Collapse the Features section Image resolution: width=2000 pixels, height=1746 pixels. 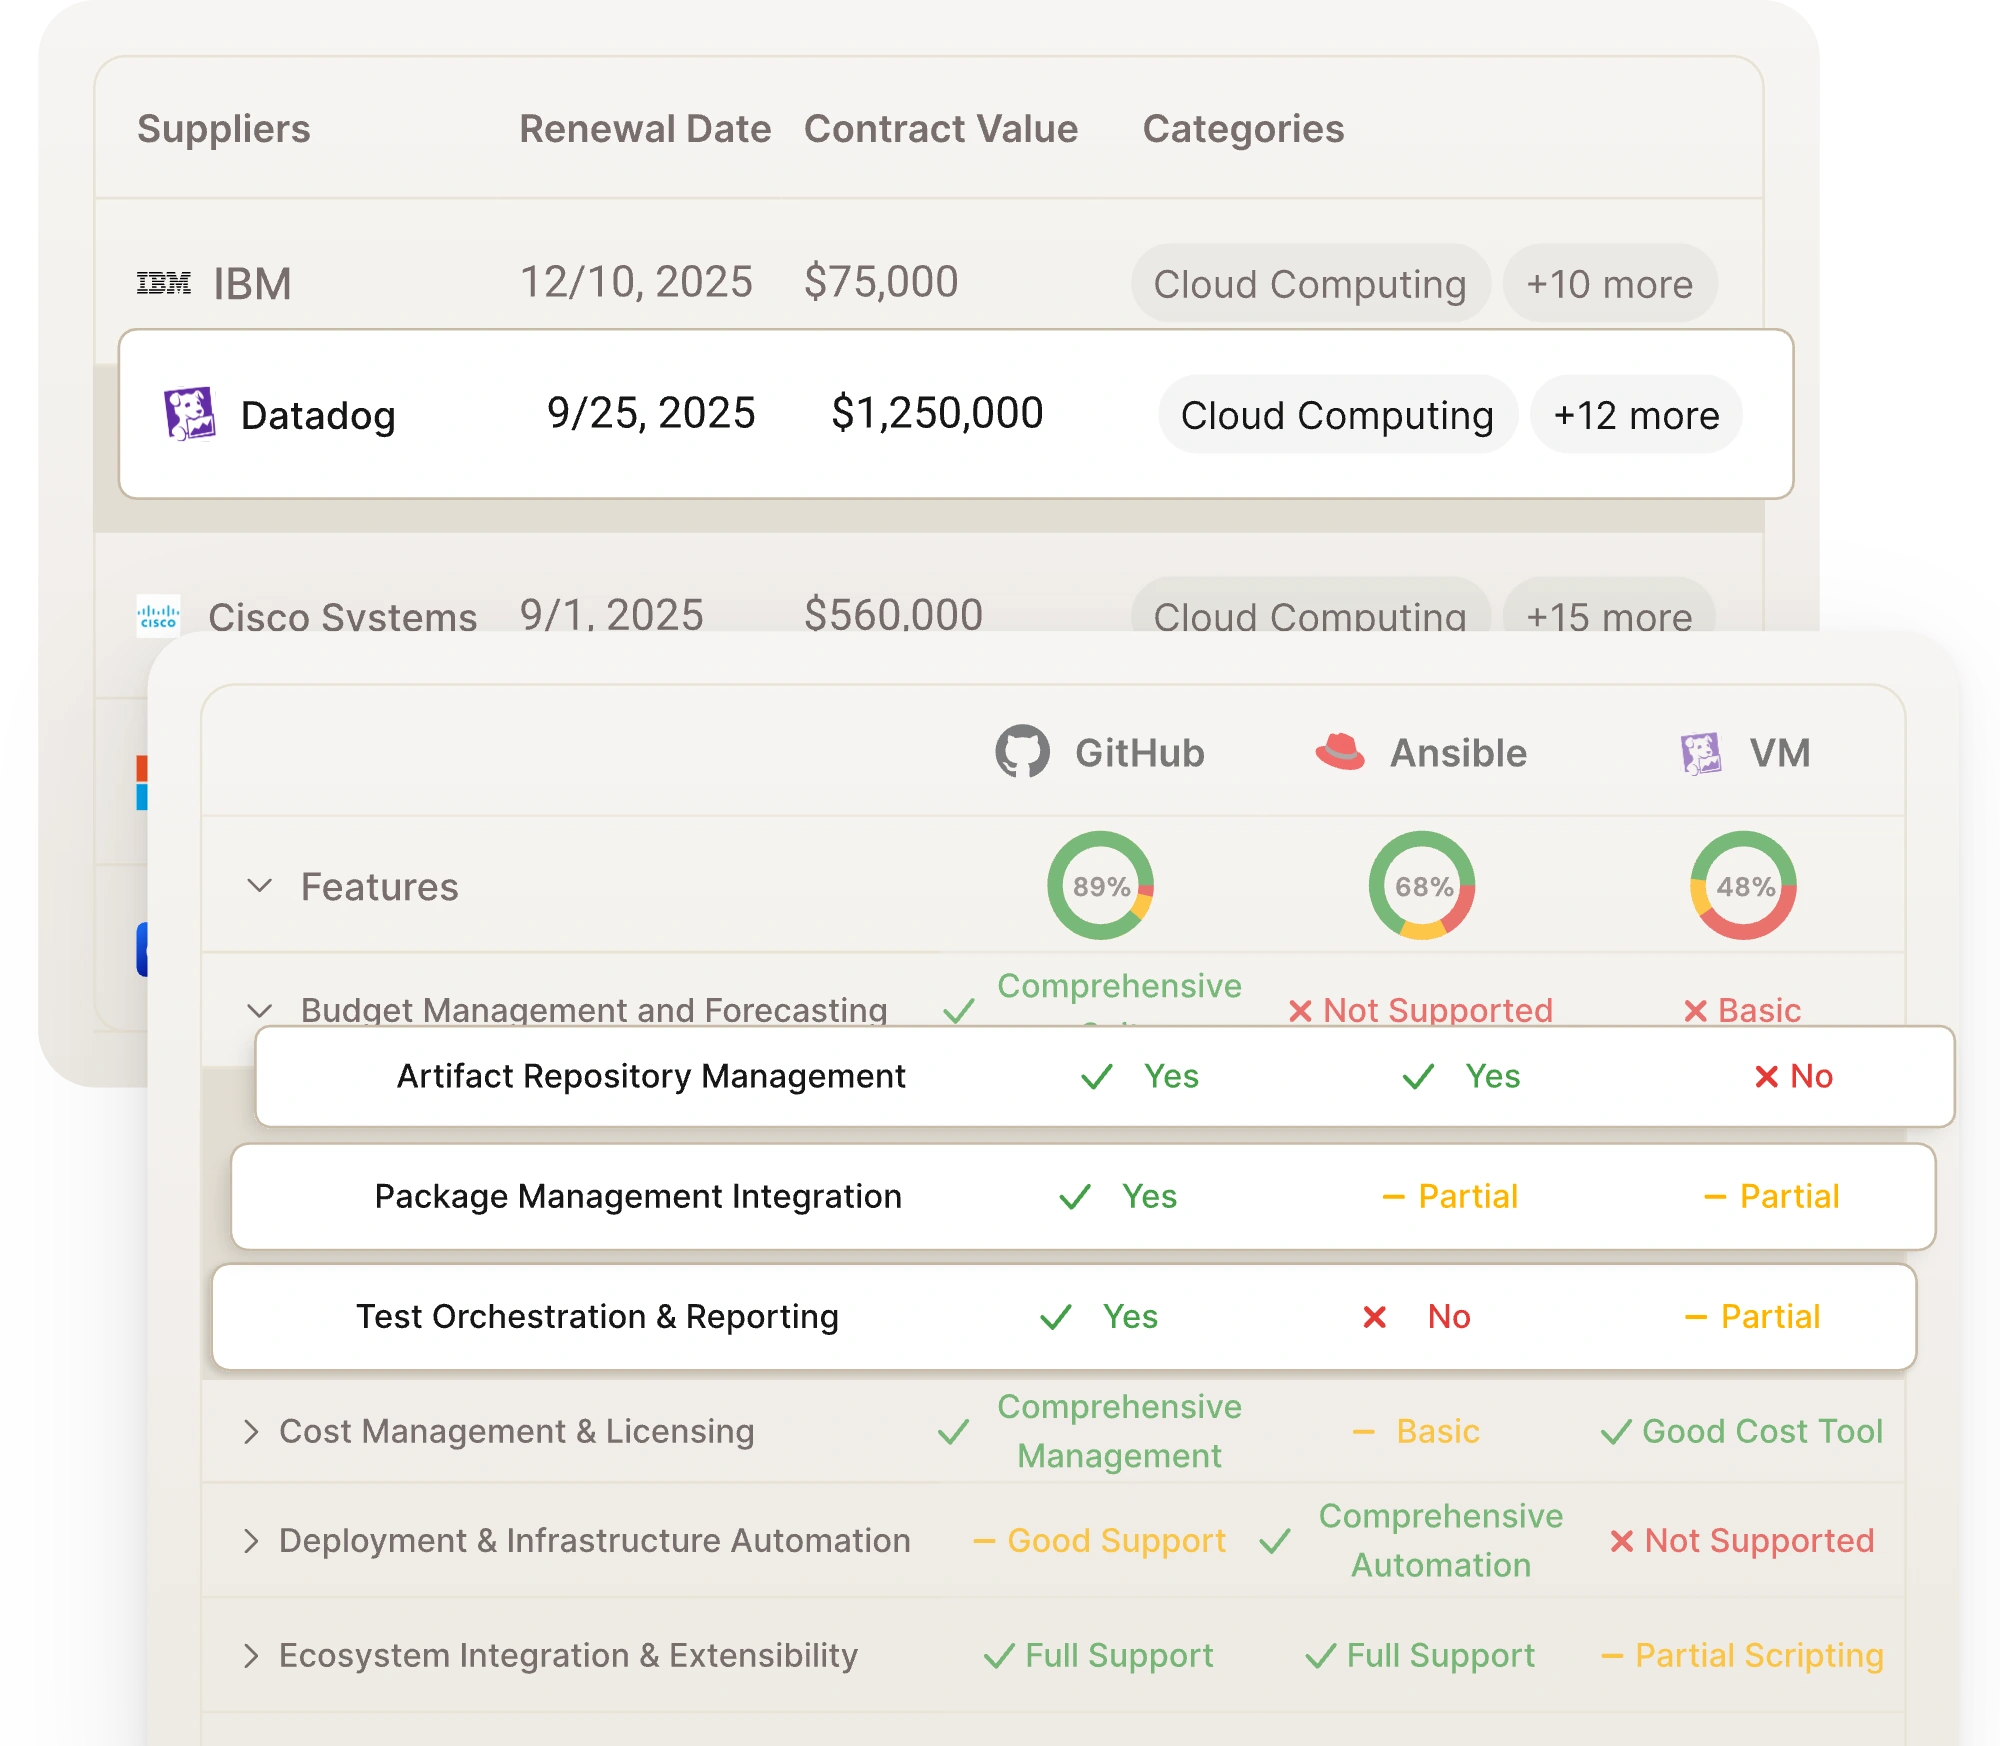pyautogui.click(x=258, y=884)
